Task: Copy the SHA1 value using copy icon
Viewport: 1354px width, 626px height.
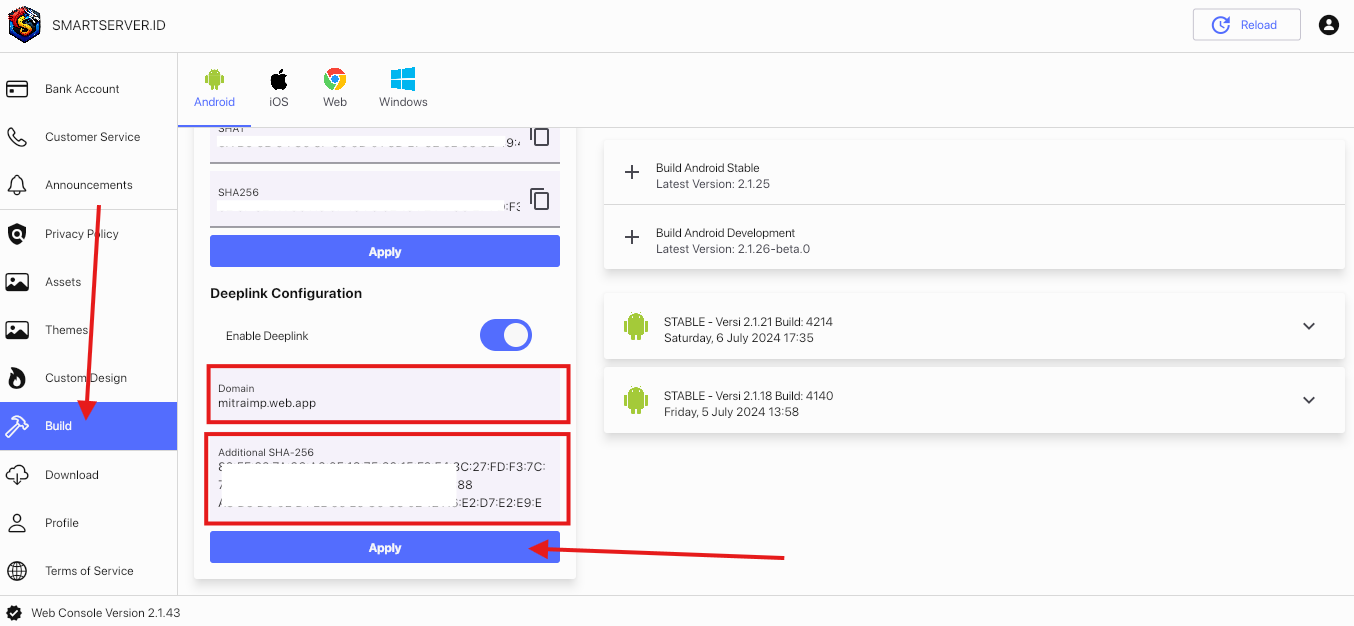Action: (x=540, y=137)
